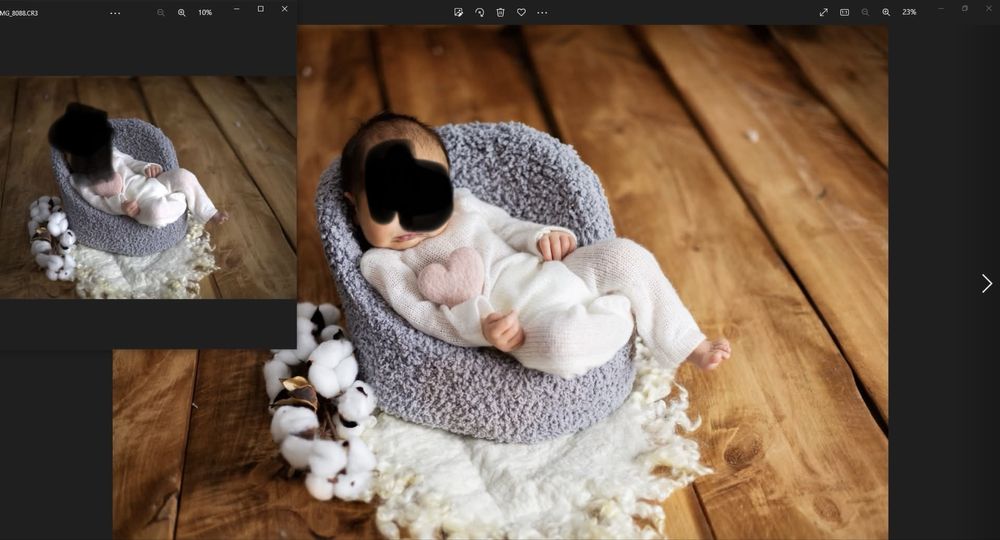1000x540 pixels.
Task: Rotate the photo in main Photos window
Action: [479, 12]
